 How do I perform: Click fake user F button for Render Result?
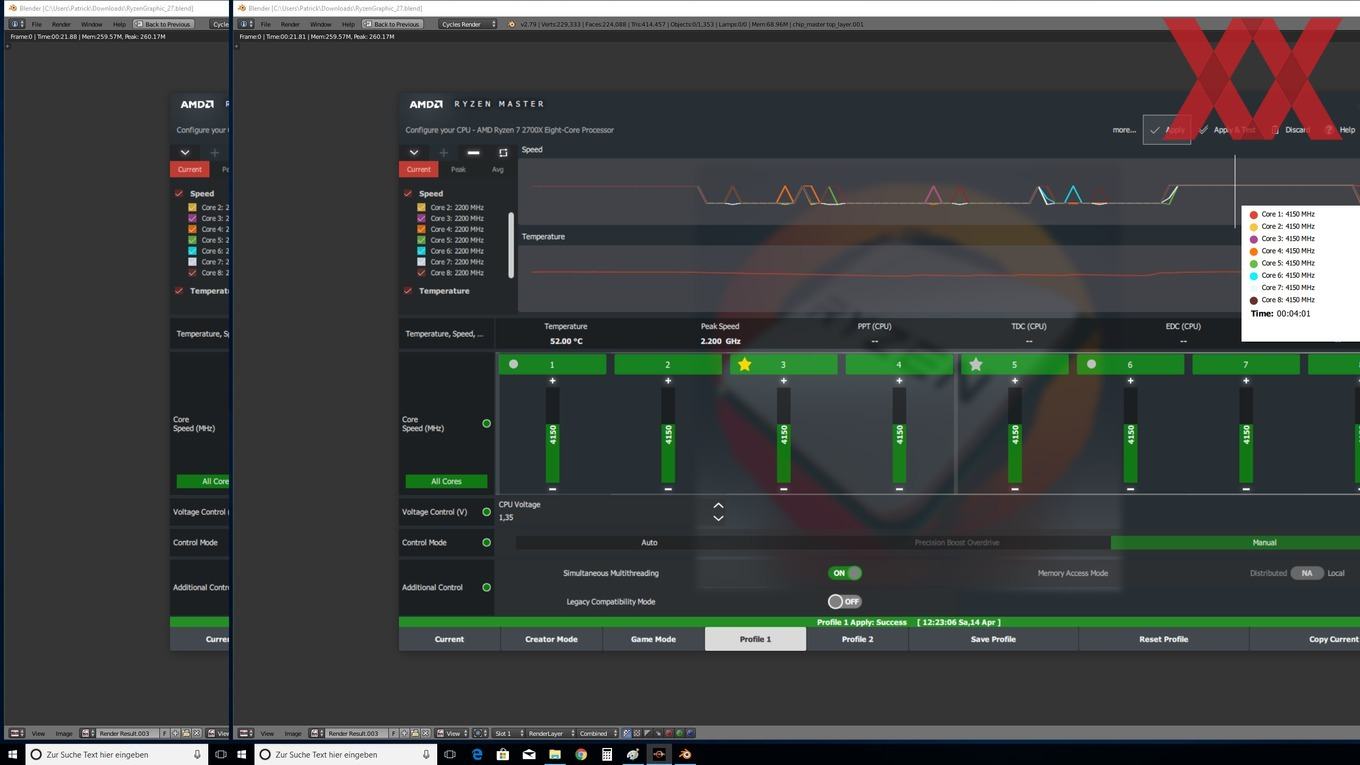point(393,733)
